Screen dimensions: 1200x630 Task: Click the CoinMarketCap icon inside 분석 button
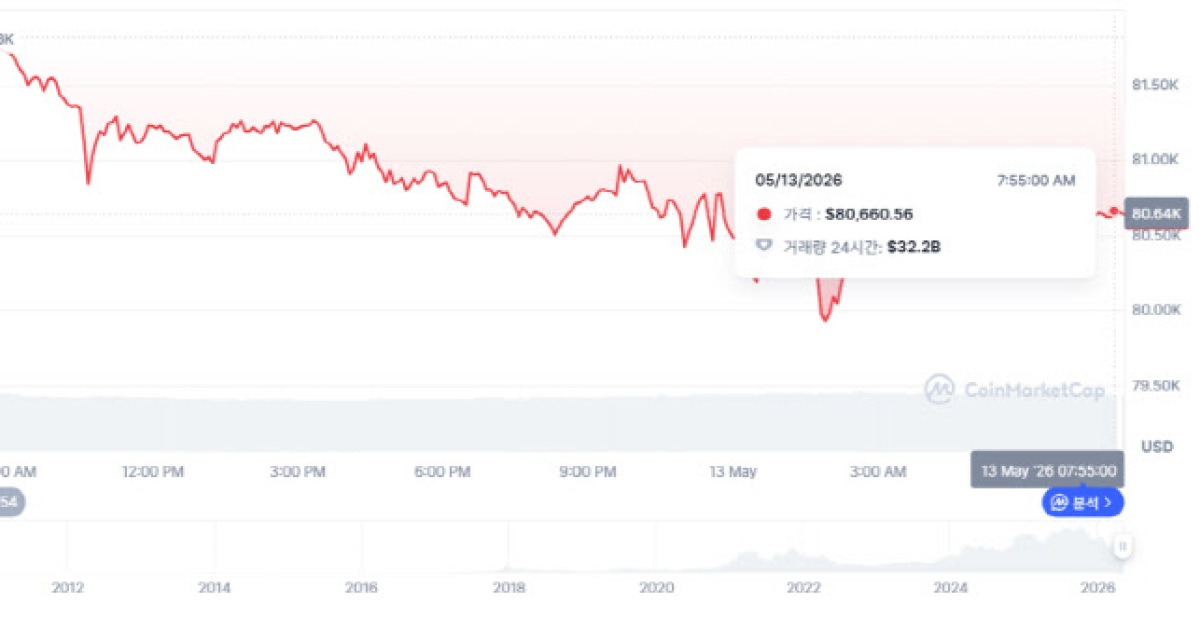pos(1060,503)
